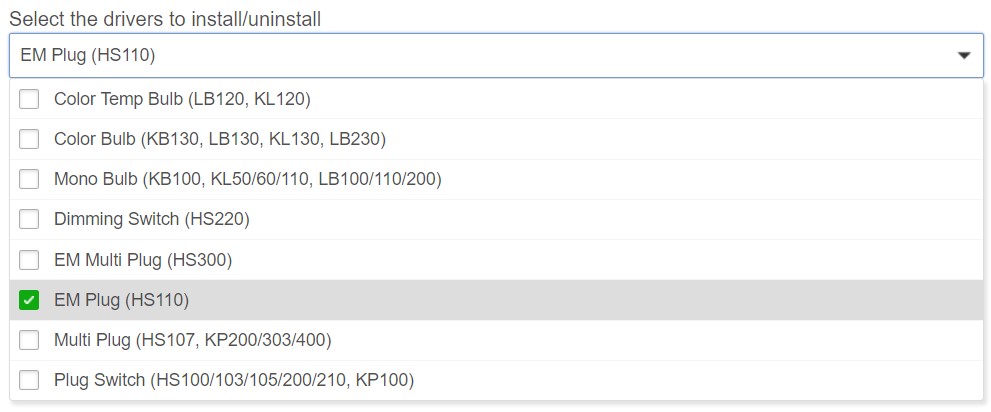Viewport: 991px width, 412px height.
Task: Check the EM Multi Plug (HS300) checkbox
Action: [29, 260]
